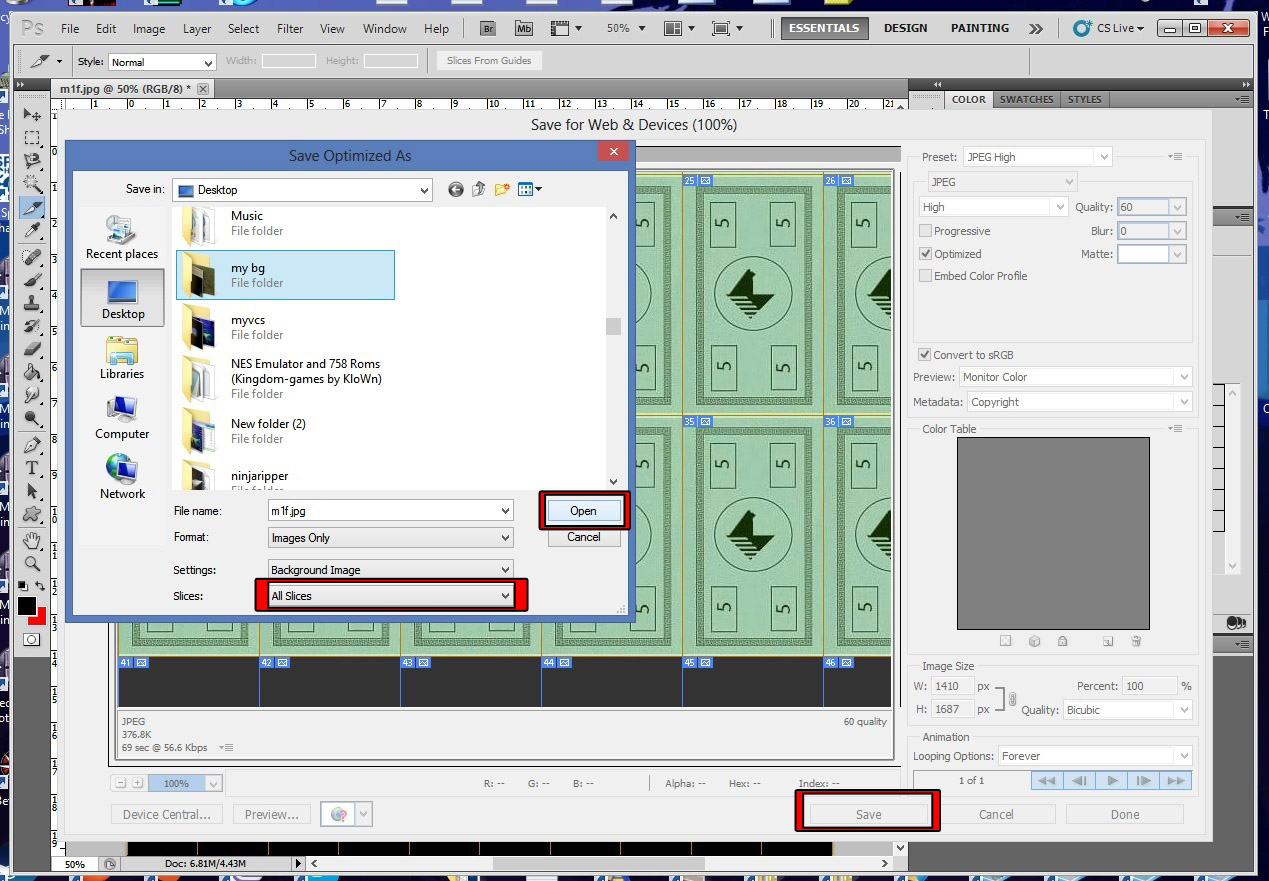This screenshot has width=1269, height=881.
Task: Open the Format dropdown showing Images Only
Action: click(390, 538)
